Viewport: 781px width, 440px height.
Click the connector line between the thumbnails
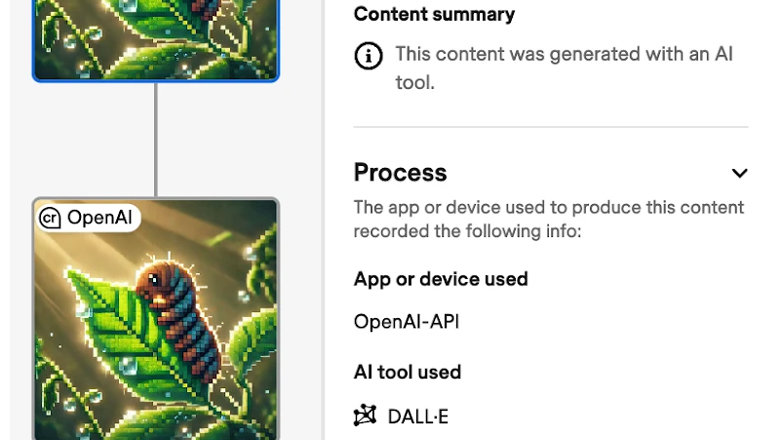coord(156,139)
